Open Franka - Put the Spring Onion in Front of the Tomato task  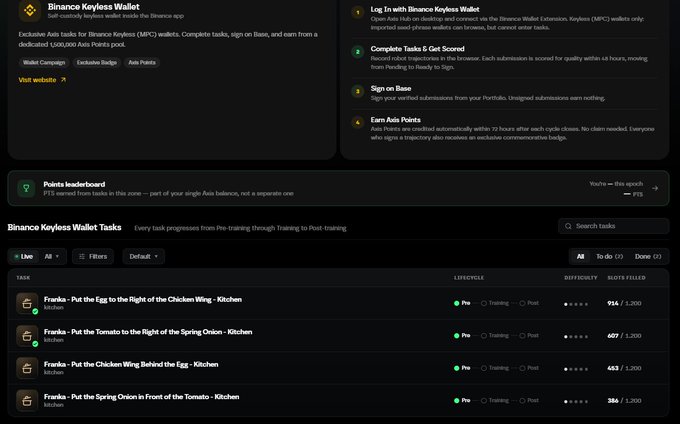(141, 397)
